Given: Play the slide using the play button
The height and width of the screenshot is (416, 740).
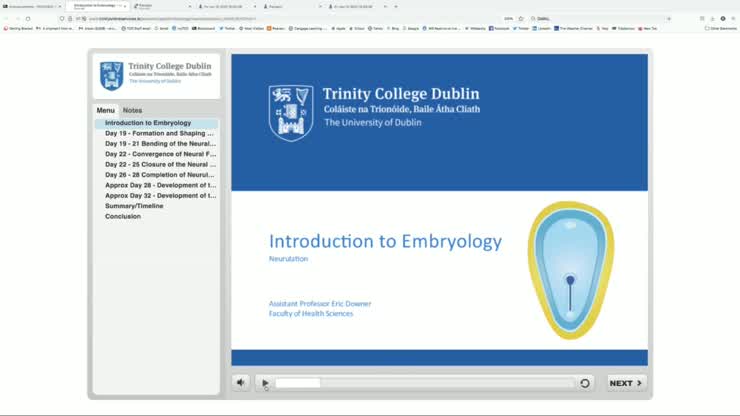Looking at the screenshot, I should tap(265, 383).
